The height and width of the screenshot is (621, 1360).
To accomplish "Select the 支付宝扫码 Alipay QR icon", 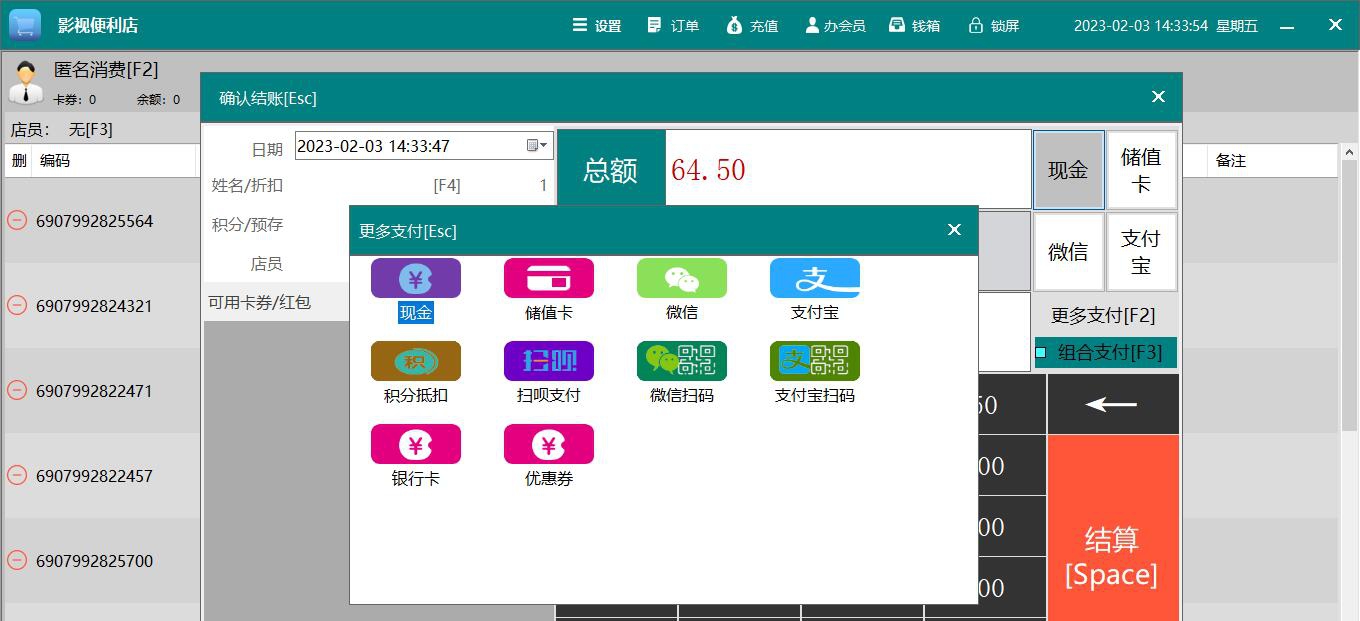I will tap(815, 360).
